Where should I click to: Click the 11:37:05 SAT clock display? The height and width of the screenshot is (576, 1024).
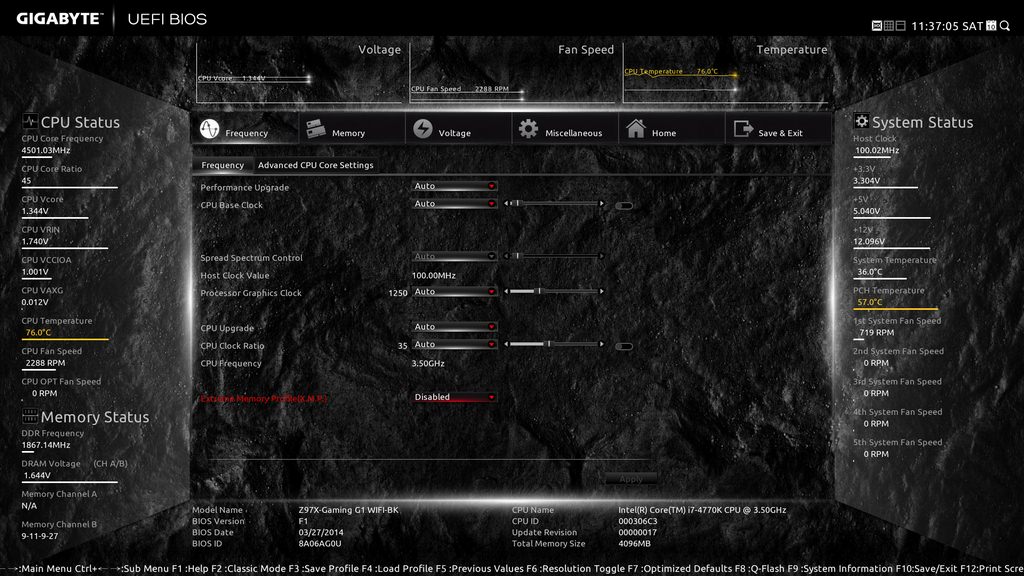click(947, 26)
